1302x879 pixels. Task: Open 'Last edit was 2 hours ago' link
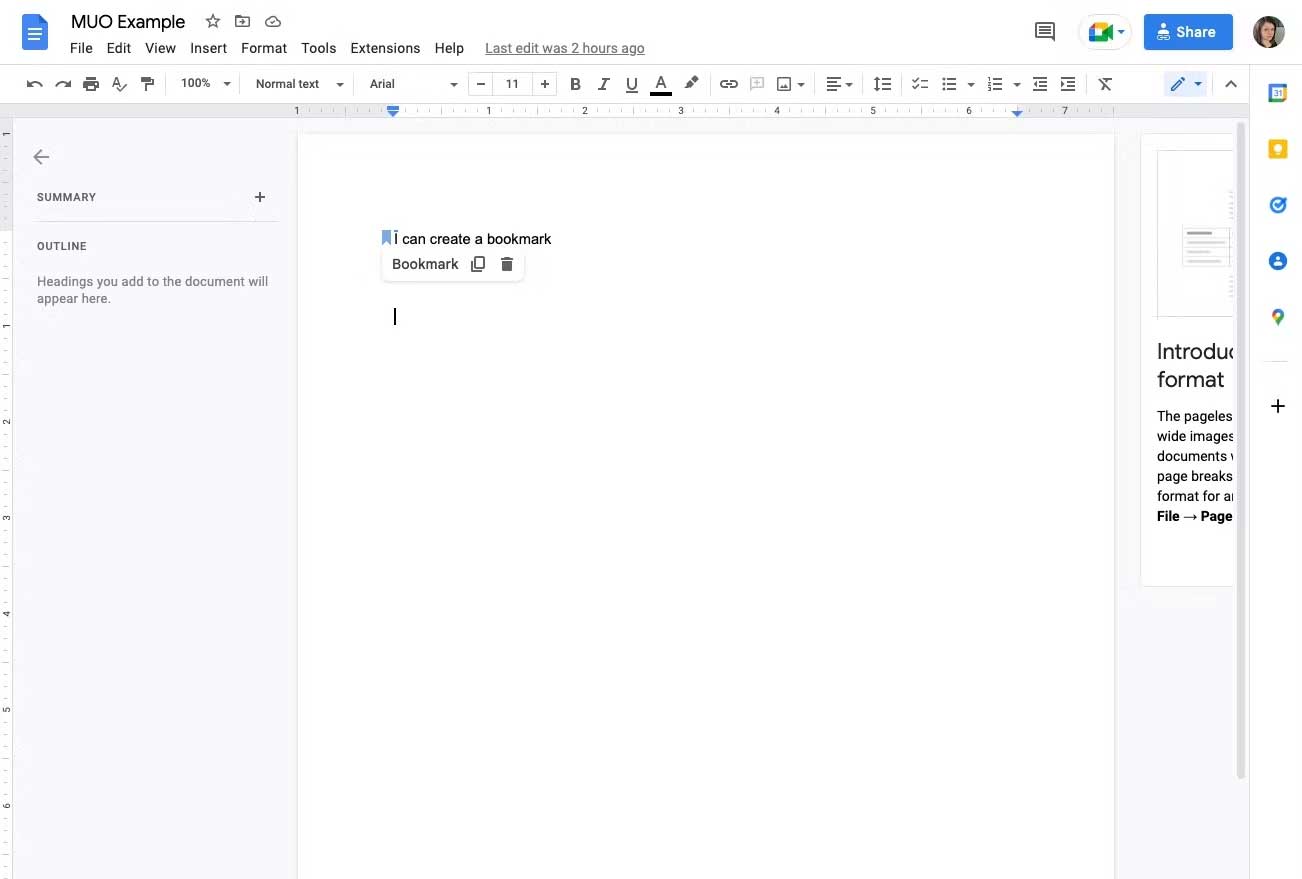tap(564, 48)
